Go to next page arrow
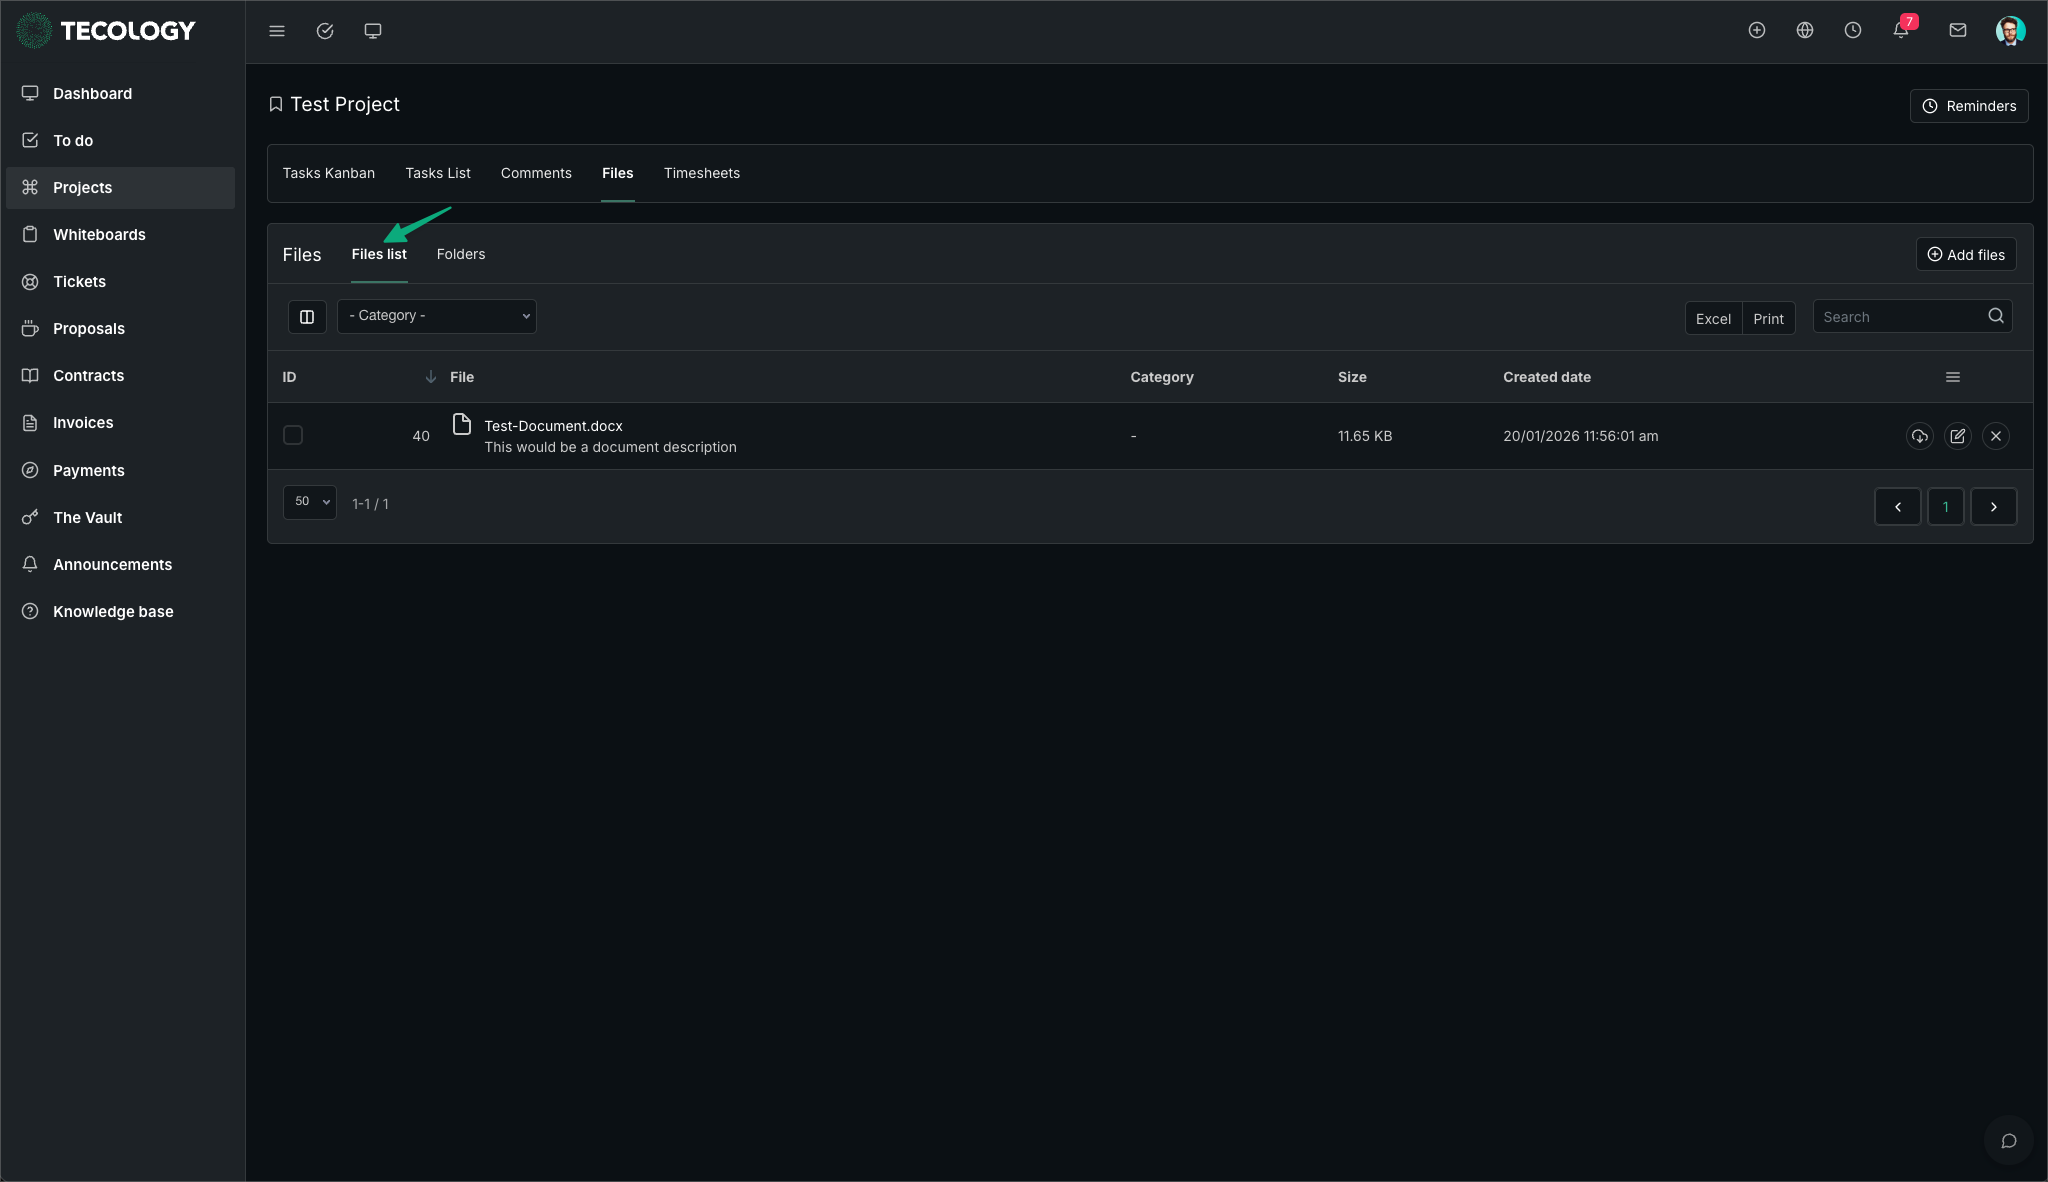Screen dimensions: 2048x1182 [x=1993, y=507]
